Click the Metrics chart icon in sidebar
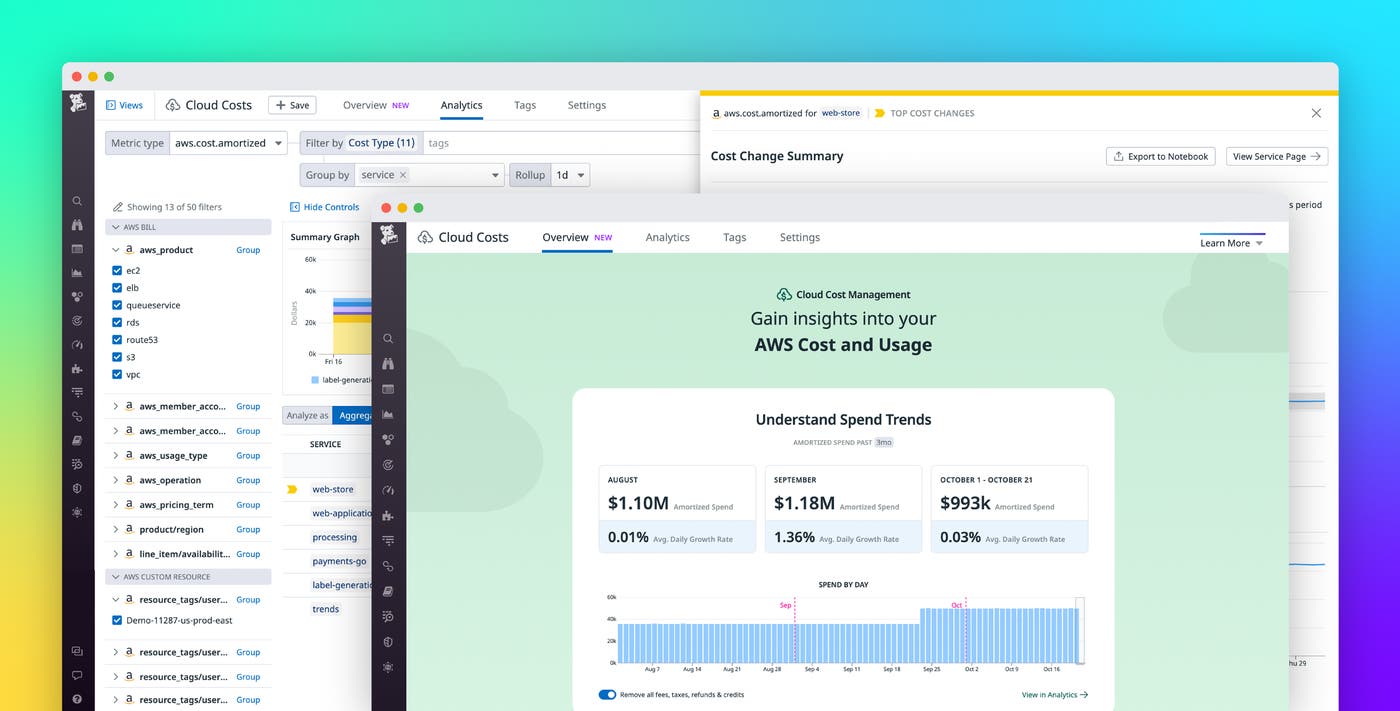1400x711 pixels. [77, 273]
